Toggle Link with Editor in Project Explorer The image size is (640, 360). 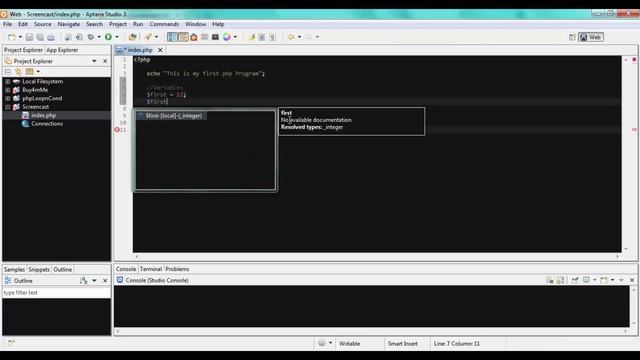click(x=18, y=72)
